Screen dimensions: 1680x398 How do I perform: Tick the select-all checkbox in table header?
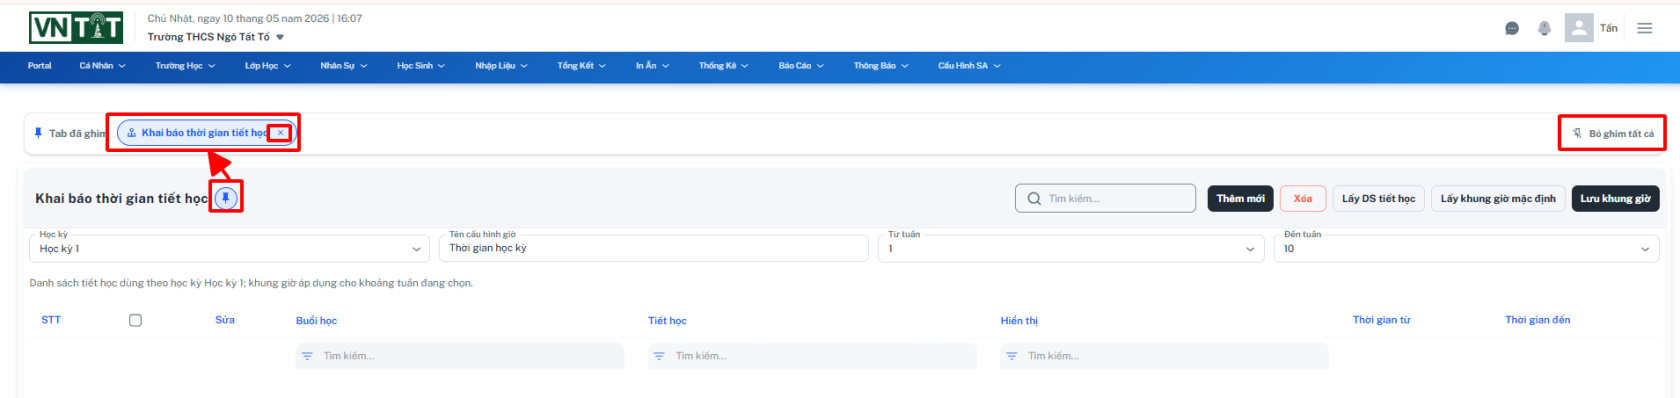(135, 320)
